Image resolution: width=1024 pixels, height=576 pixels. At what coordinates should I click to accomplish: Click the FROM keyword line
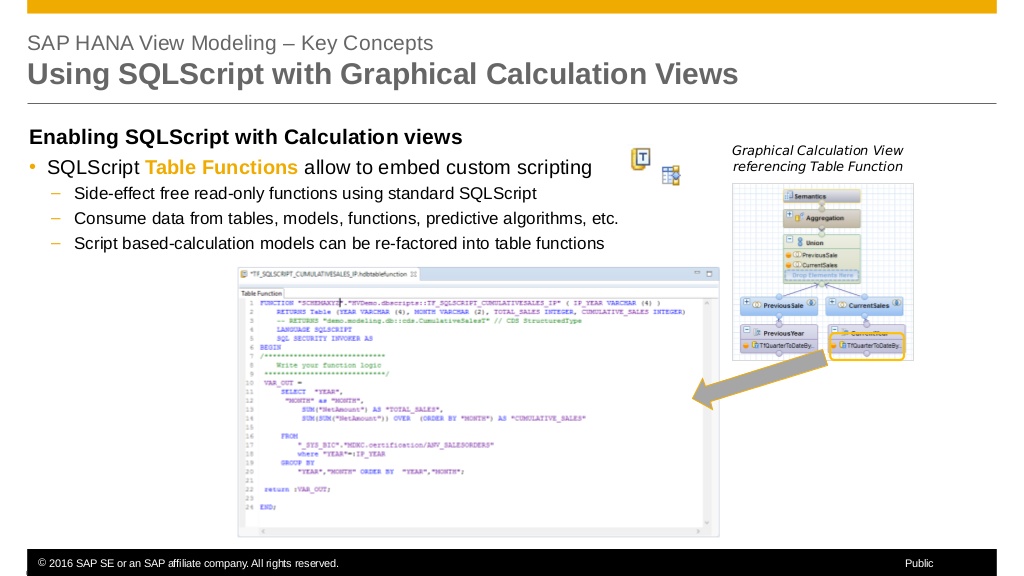click(x=289, y=436)
